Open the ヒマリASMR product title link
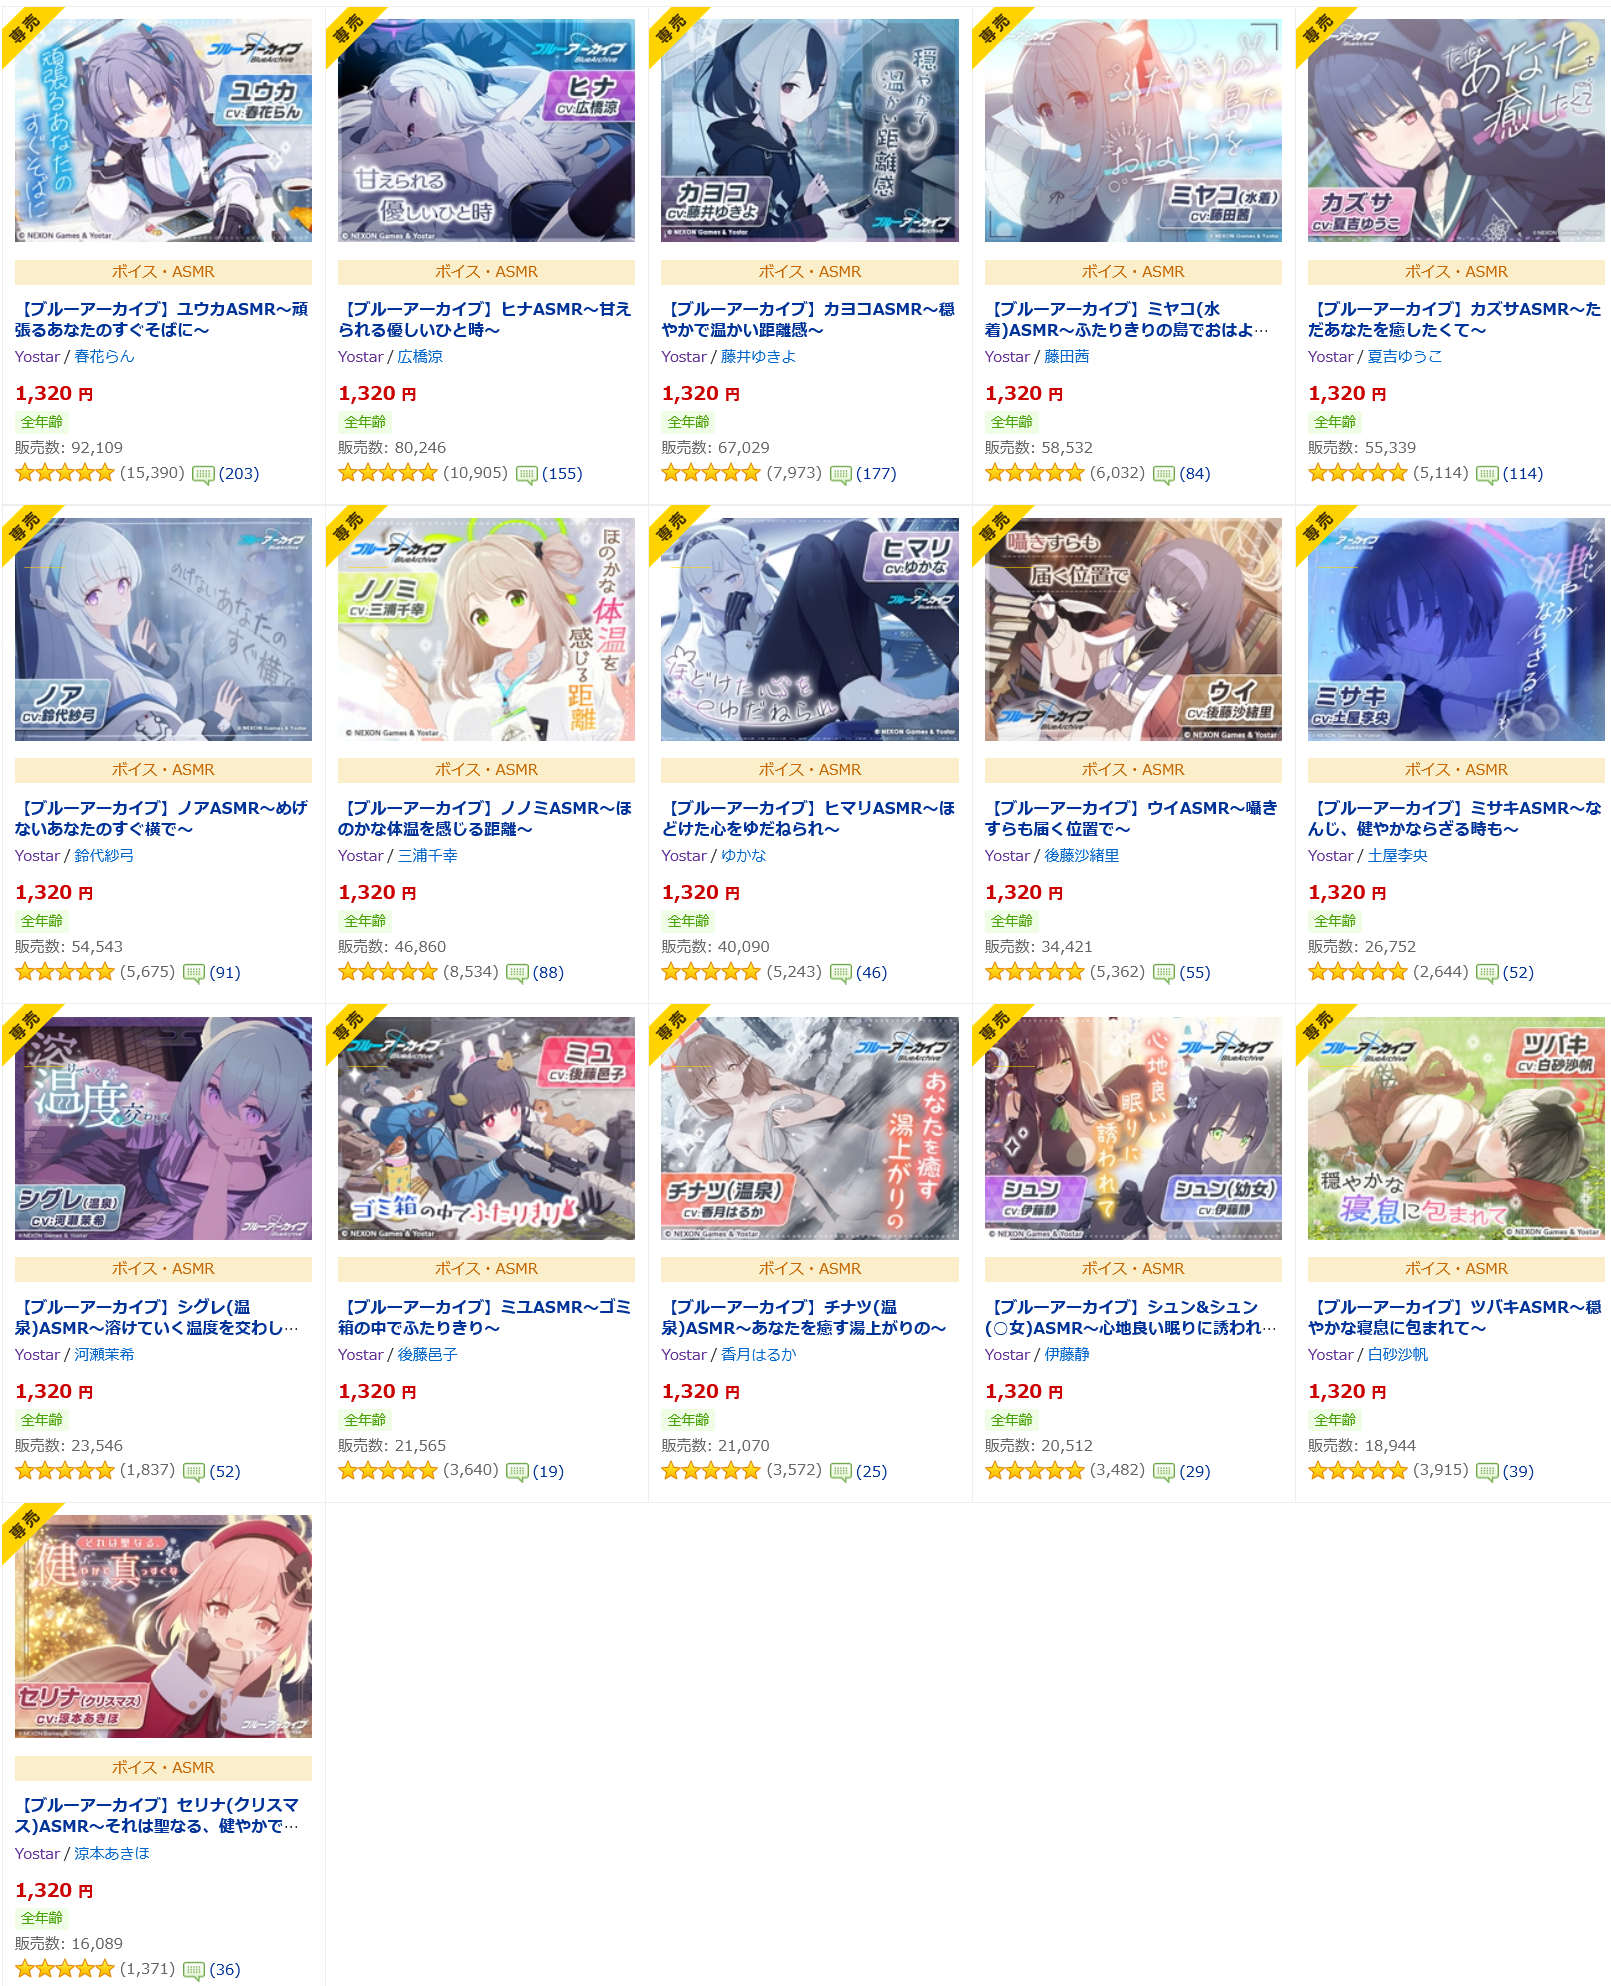This screenshot has width=1611, height=1986. [809, 818]
